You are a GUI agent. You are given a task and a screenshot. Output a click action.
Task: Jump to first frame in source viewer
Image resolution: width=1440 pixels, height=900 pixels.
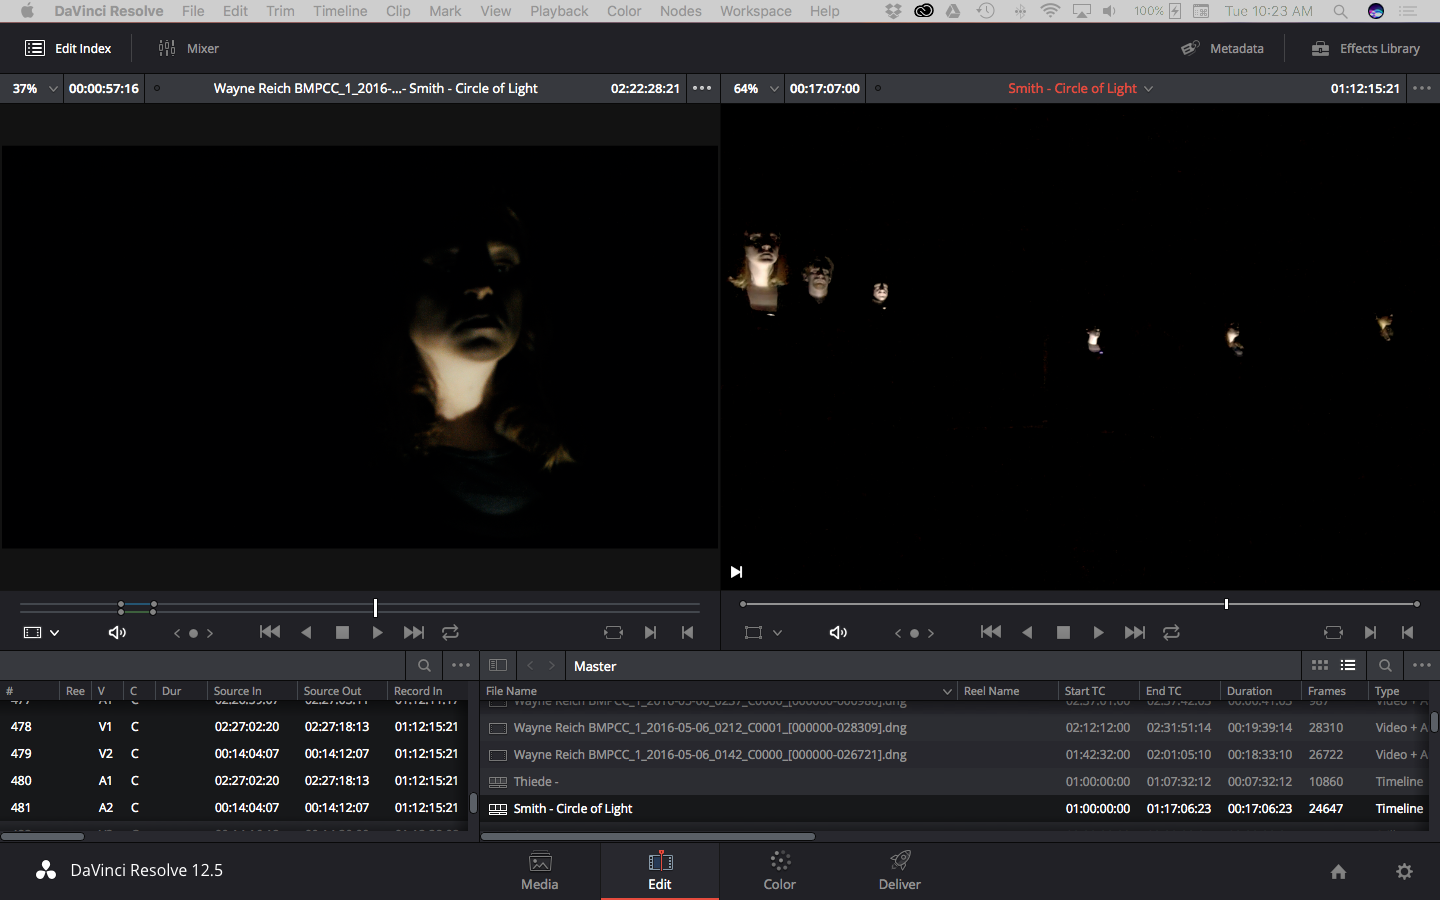click(269, 632)
